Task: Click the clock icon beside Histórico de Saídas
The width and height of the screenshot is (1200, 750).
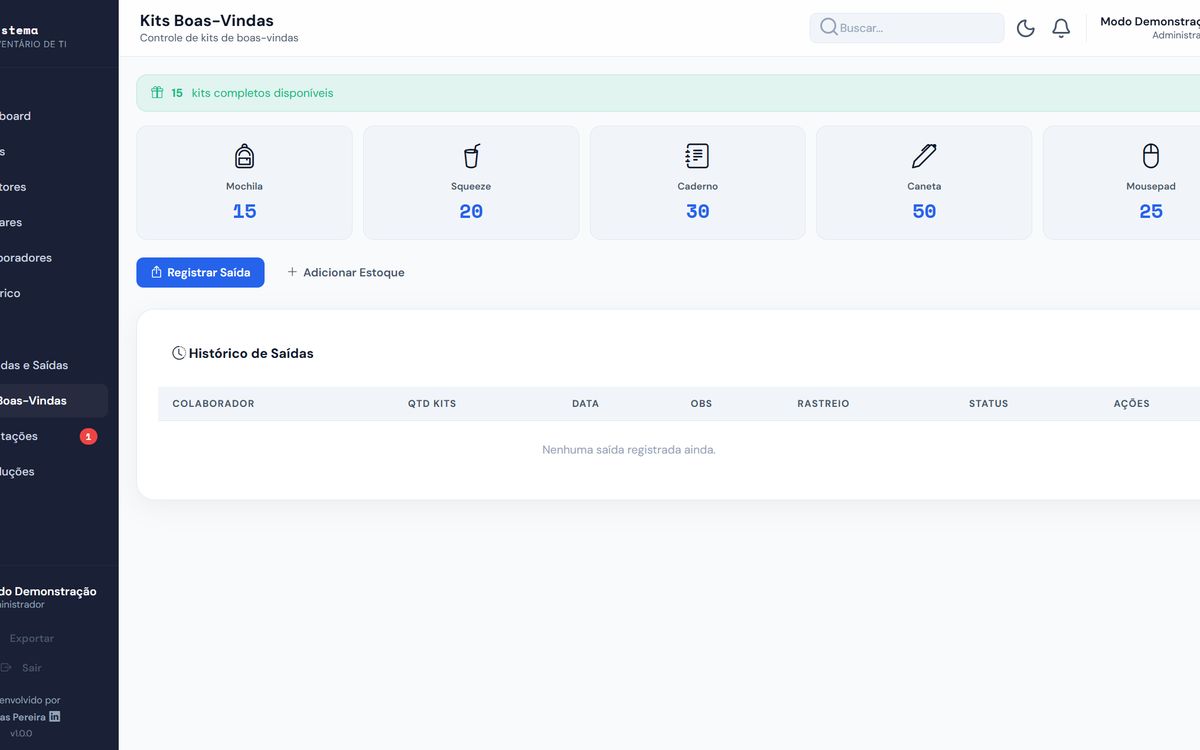Action: tap(179, 353)
